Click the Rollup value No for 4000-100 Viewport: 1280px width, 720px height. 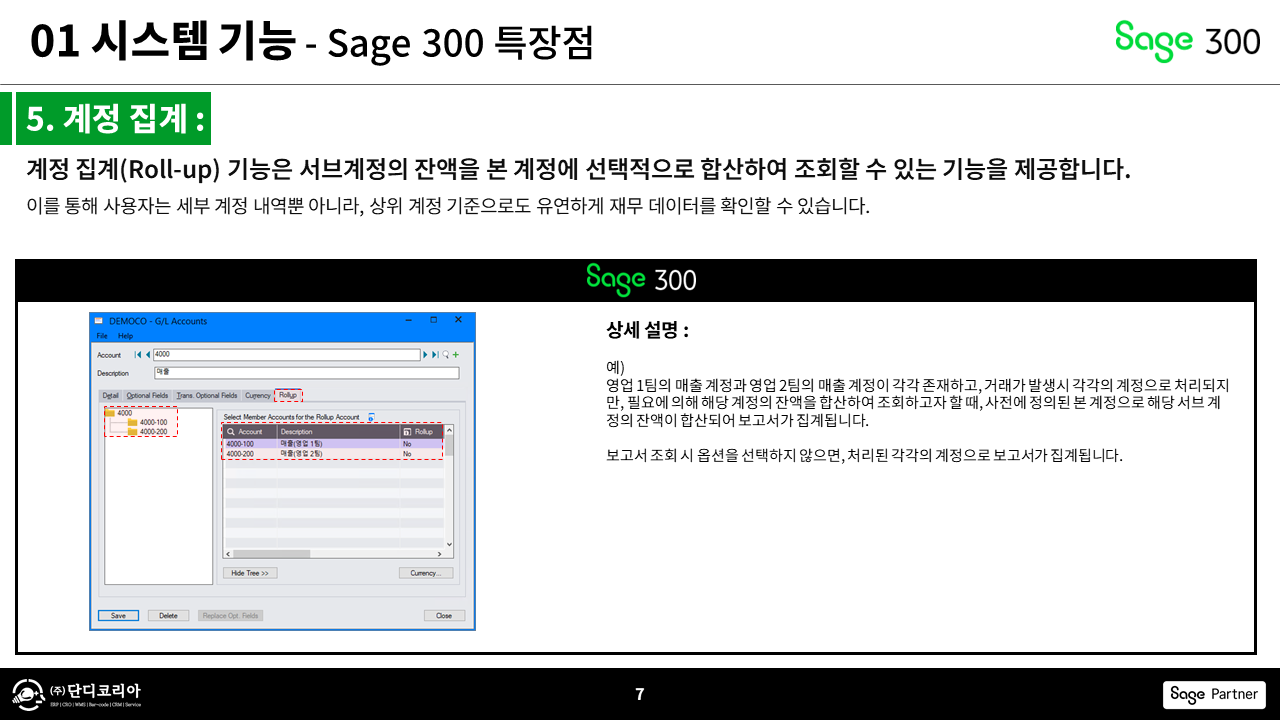pyautogui.click(x=422, y=443)
